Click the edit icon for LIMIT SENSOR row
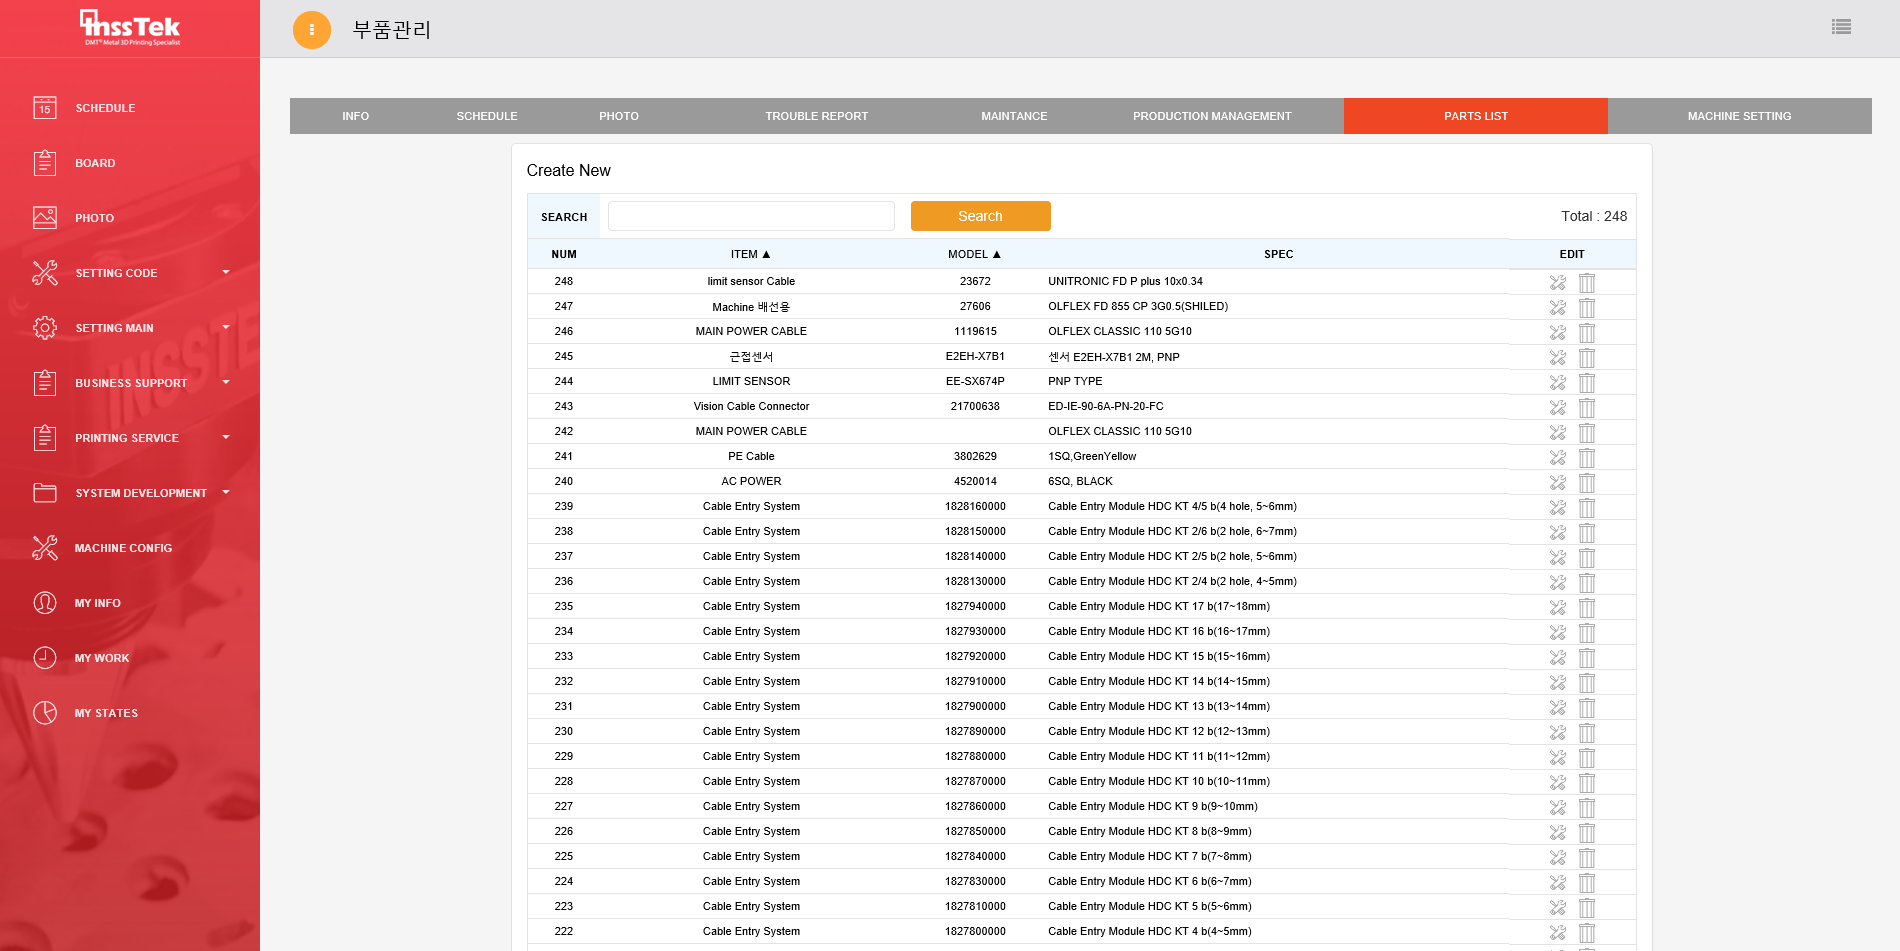 [1557, 383]
